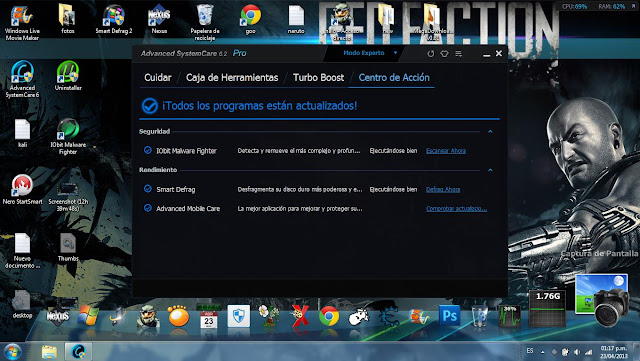Go to the Turbo Boost tab
Image resolution: width=640 pixels, height=361 pixels.
(x=318, y=78)
